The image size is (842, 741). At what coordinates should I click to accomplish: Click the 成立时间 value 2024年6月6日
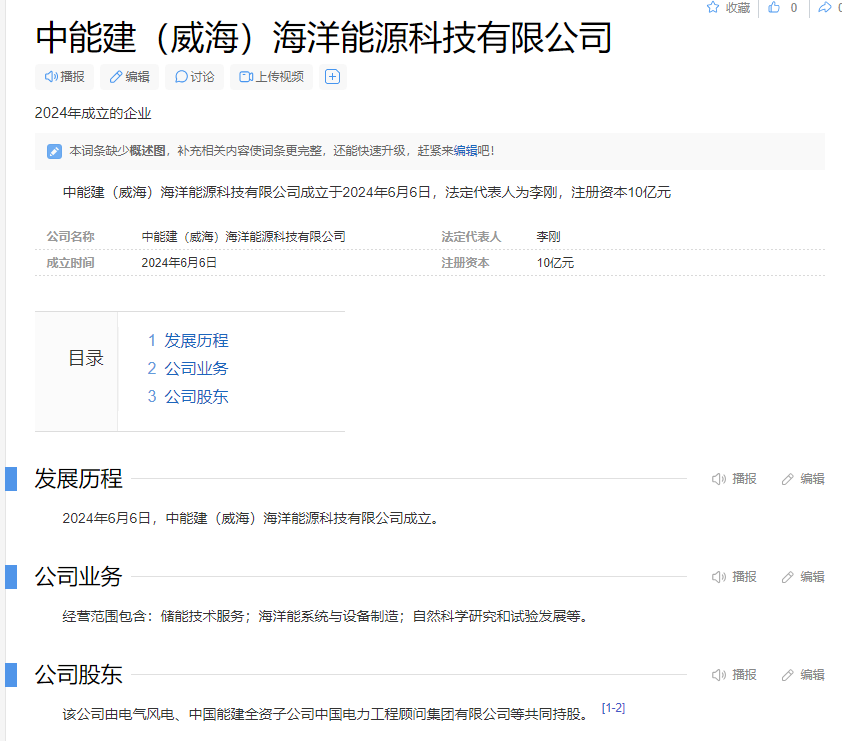[x=179, y=263]
